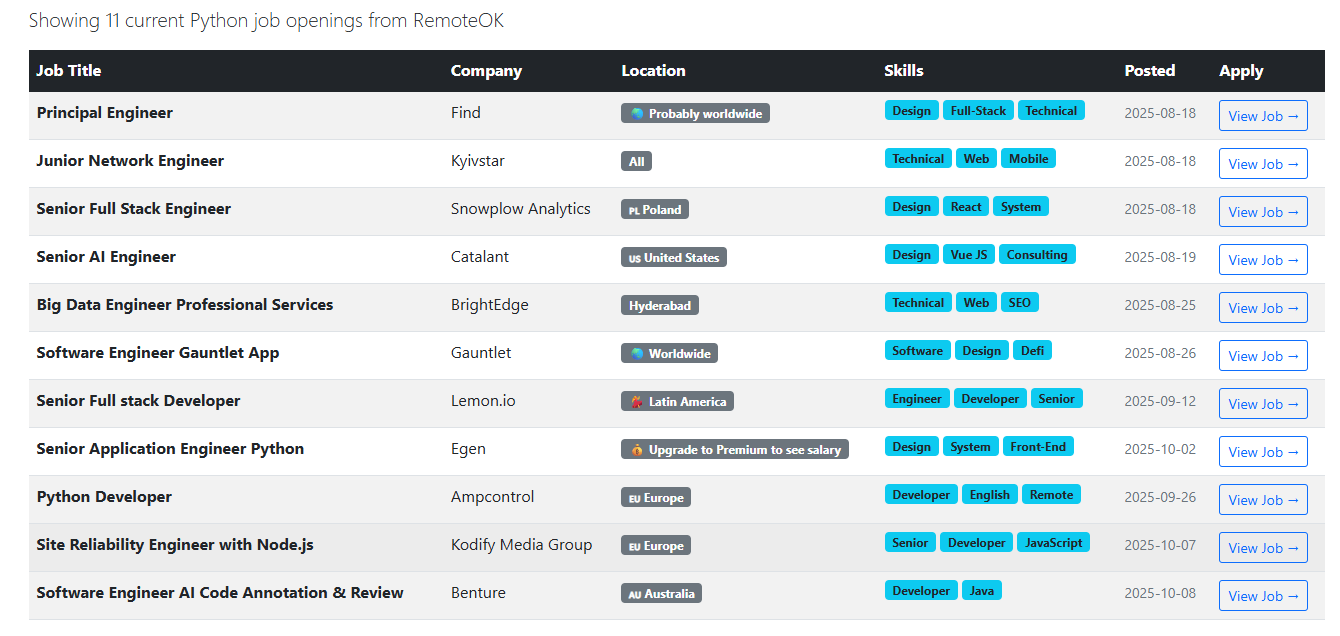Image resolution: width=1340 pixels, height=636 pixels.
Task: Click the globe icon in Probably worldwide badge
Action: point(637,114)
